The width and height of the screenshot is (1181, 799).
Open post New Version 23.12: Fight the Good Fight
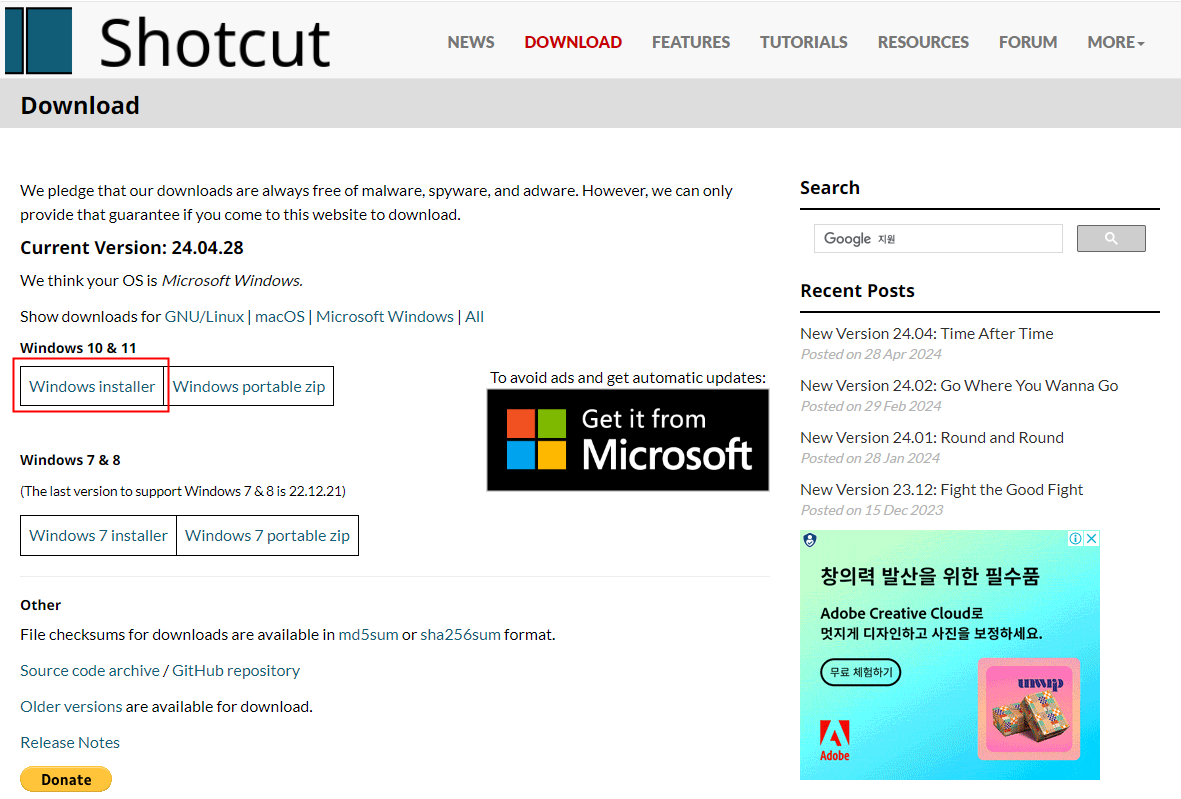(941, 489)
